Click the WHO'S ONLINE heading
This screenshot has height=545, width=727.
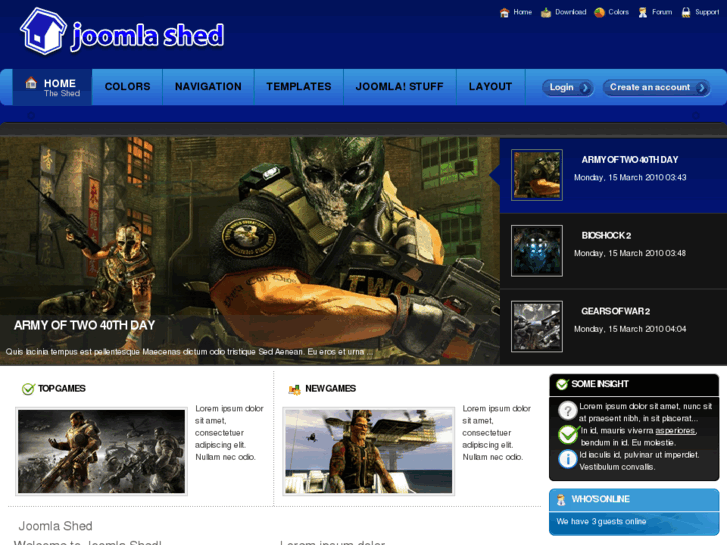click(x=600, y=499)
